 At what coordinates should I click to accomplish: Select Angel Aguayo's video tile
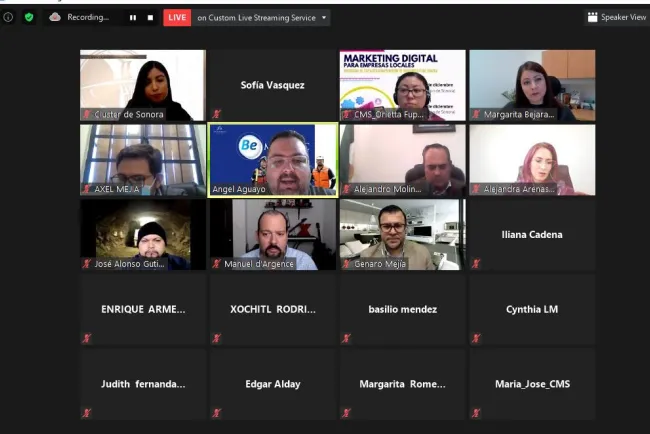click(x=272, y=158)
